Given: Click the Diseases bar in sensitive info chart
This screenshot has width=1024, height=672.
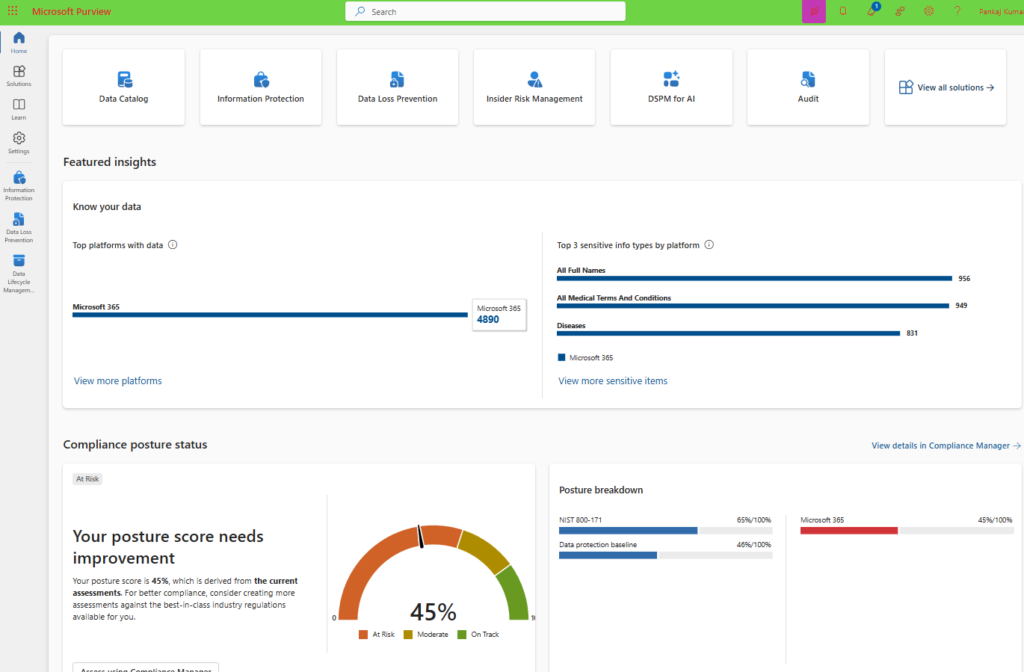Looking at the screenshot, I should click(x=728, y=333).
